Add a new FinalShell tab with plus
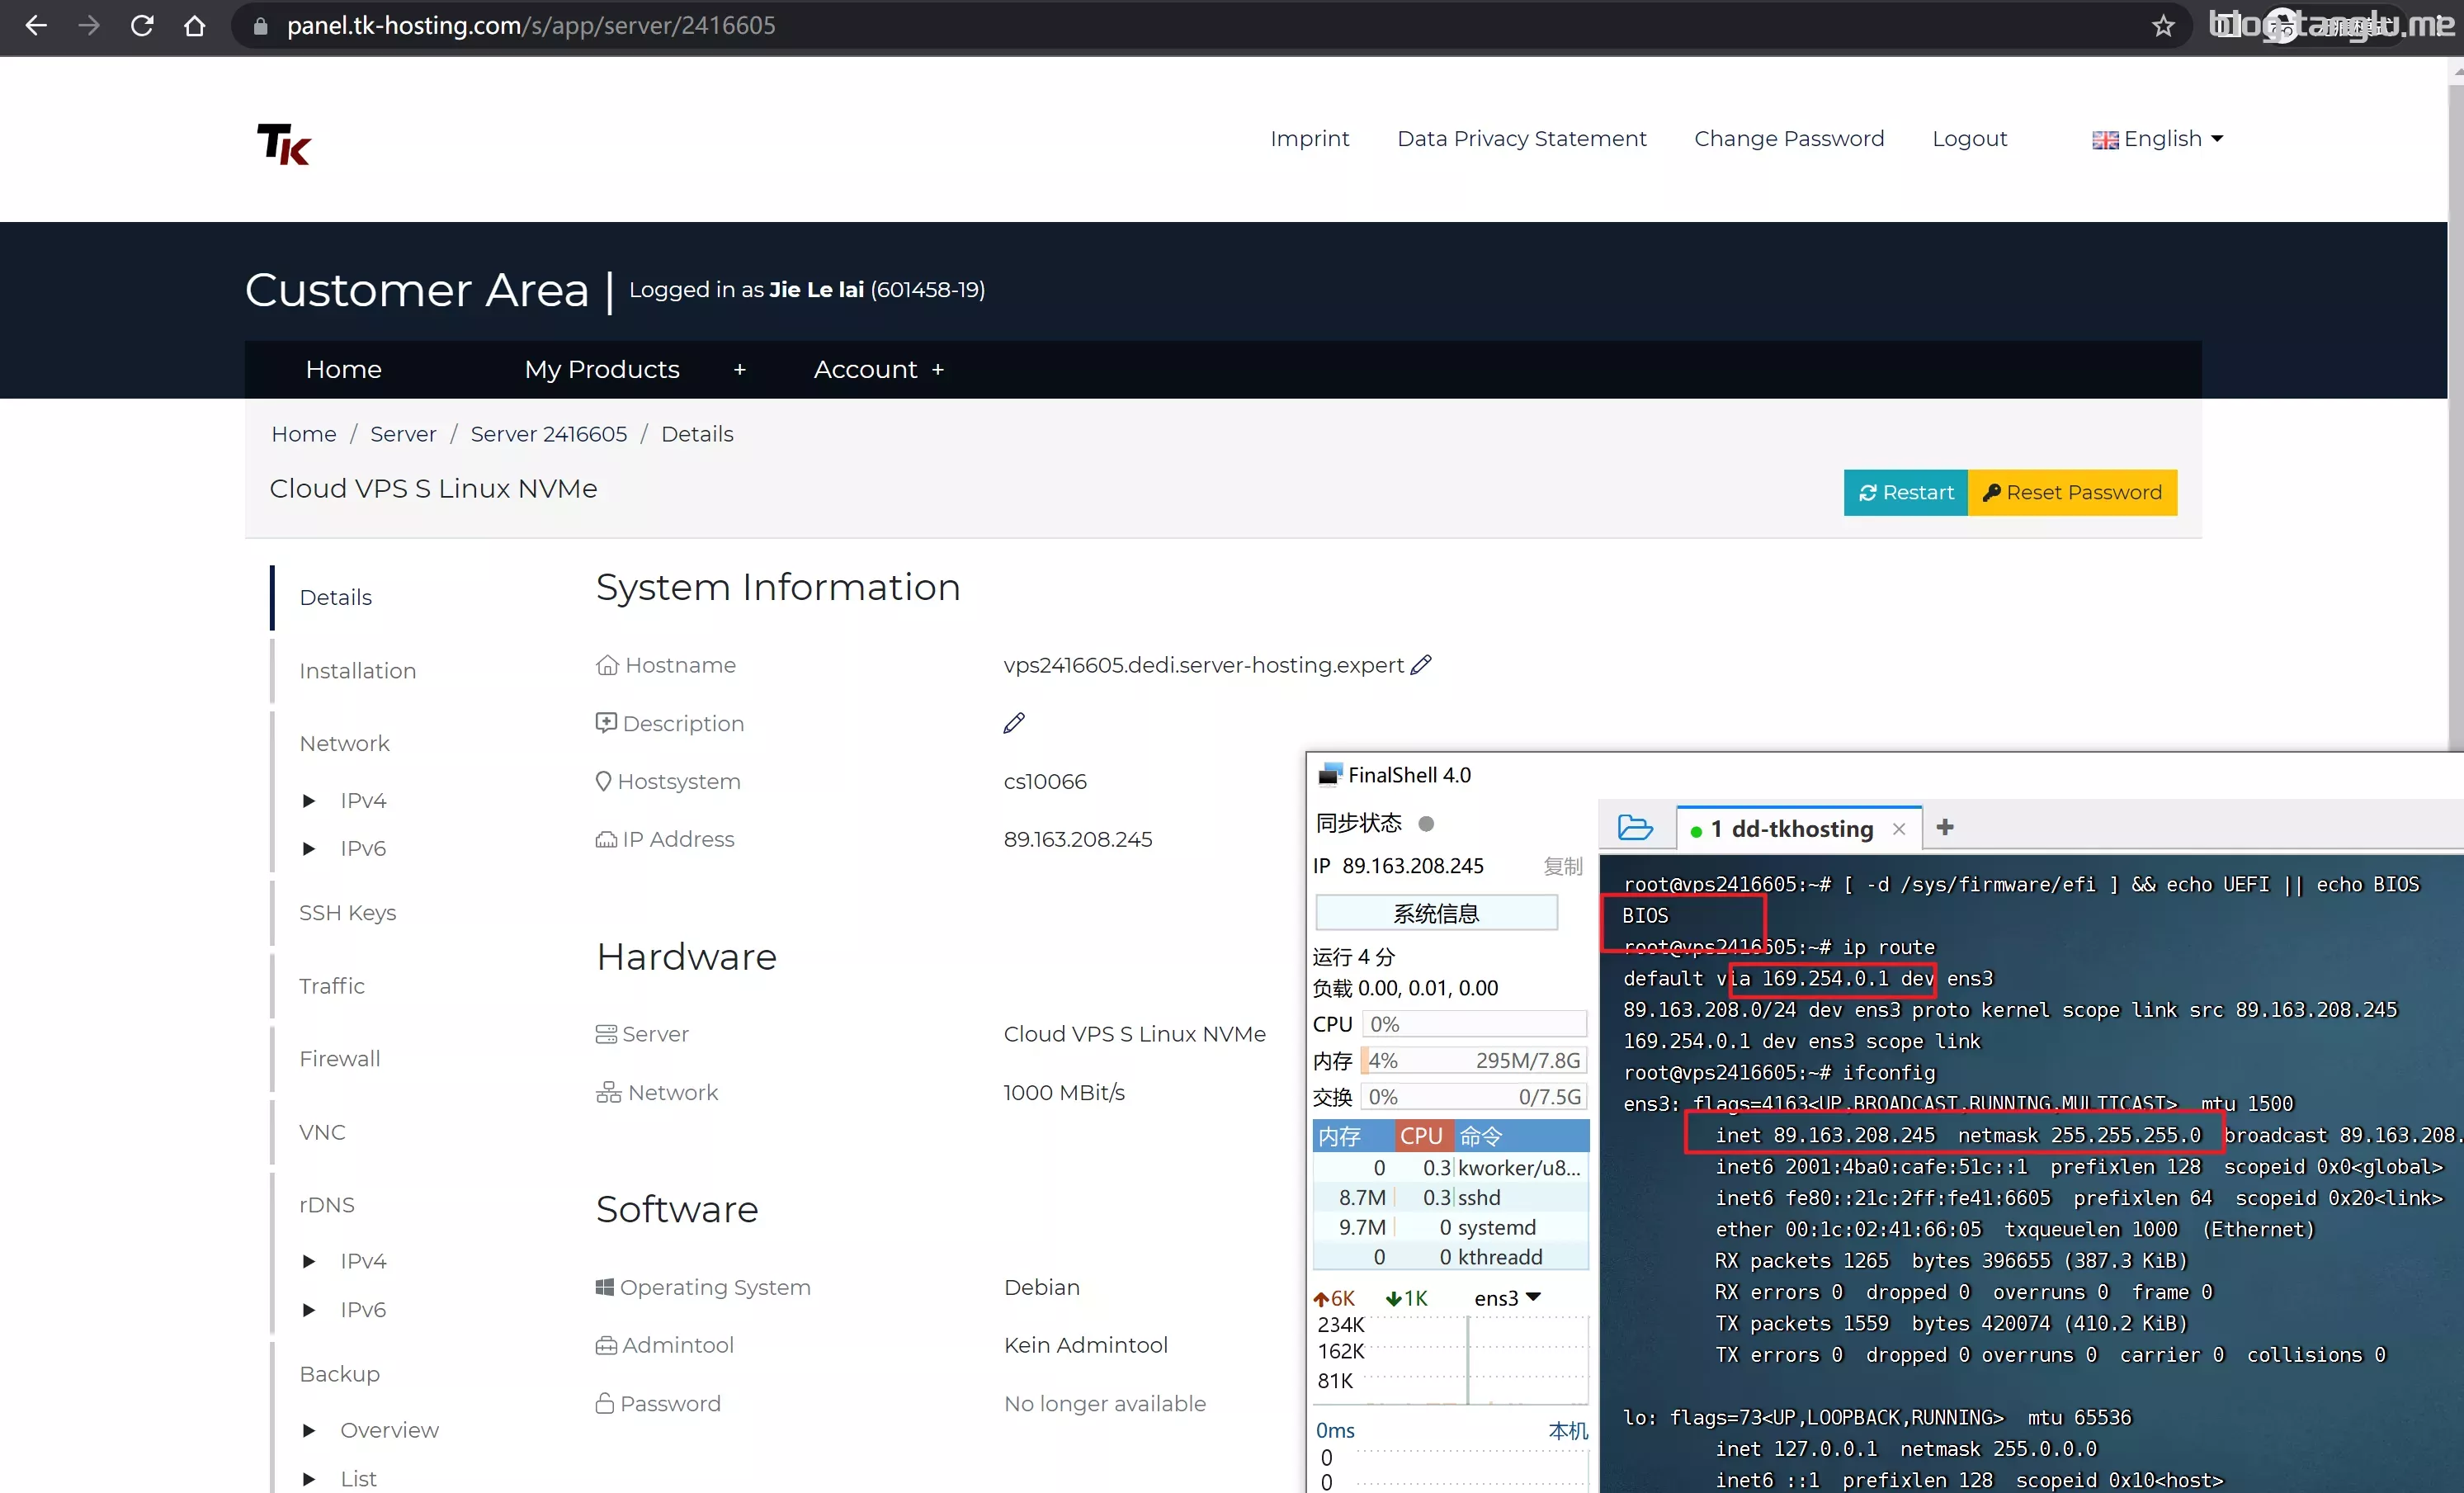The height and width of the screenshot is (1493, 2464). click(1945, 827)
